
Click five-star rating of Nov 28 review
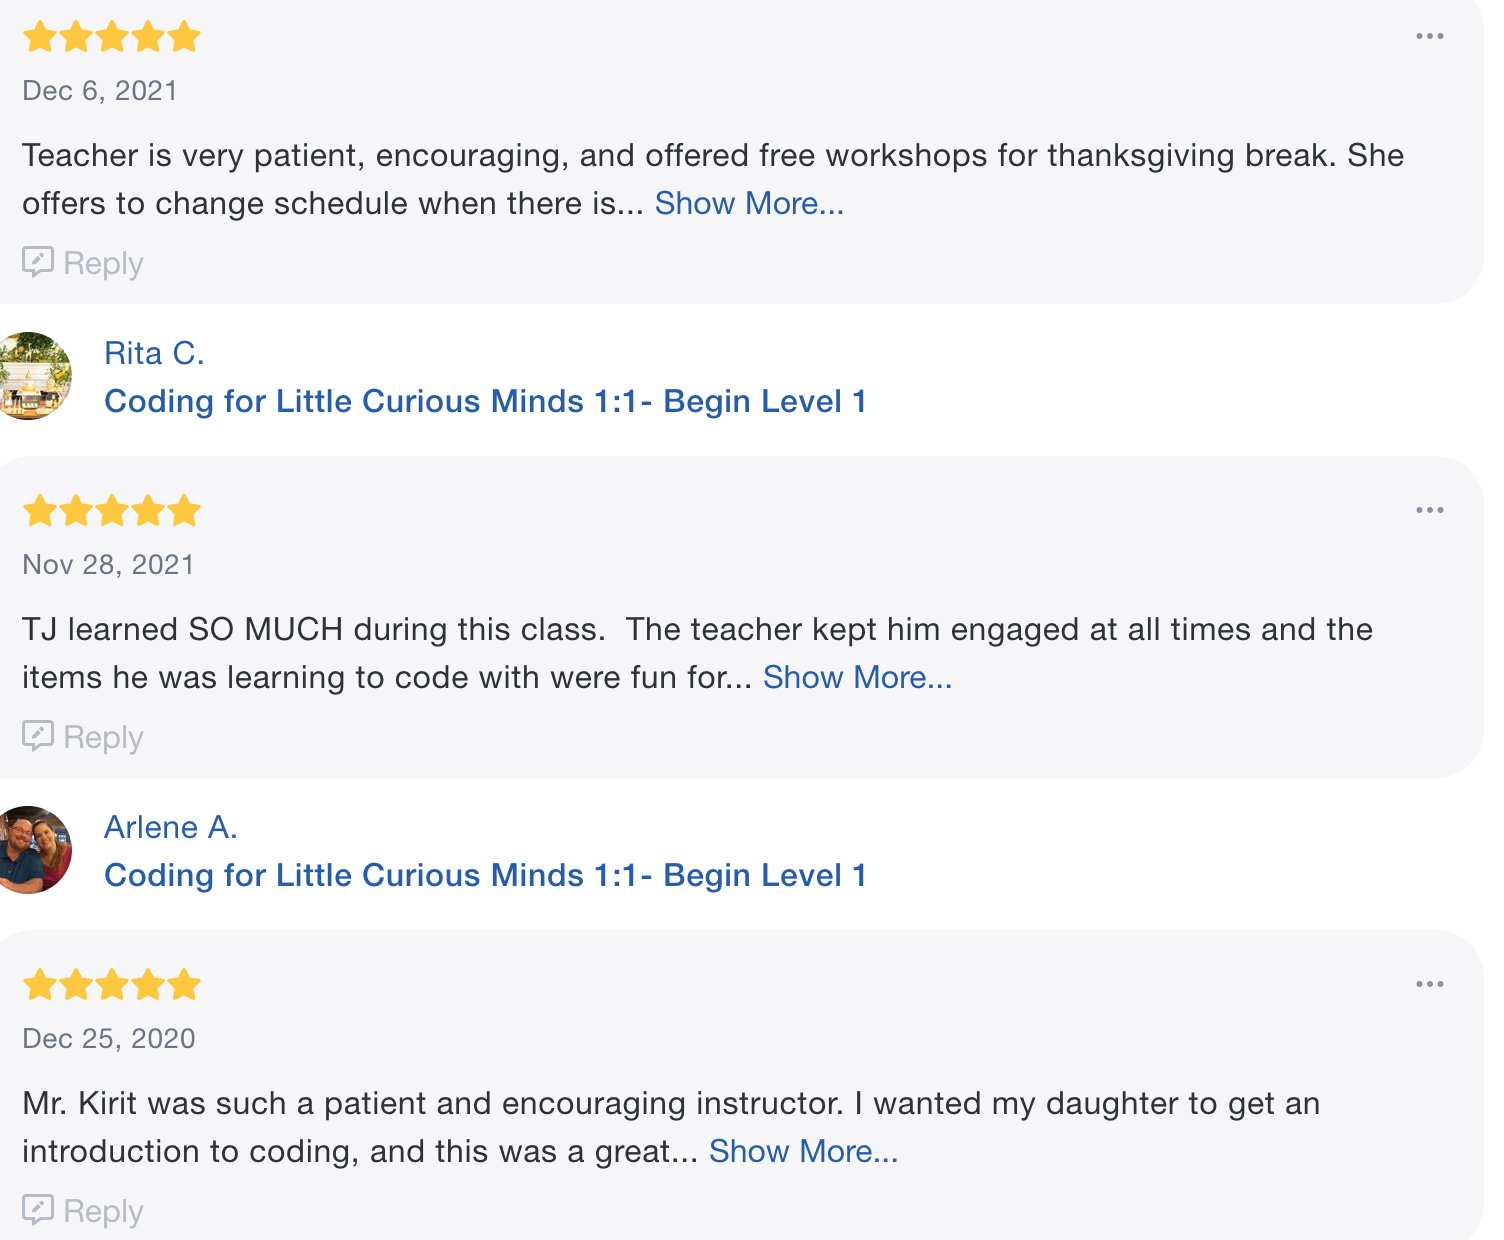112,511
